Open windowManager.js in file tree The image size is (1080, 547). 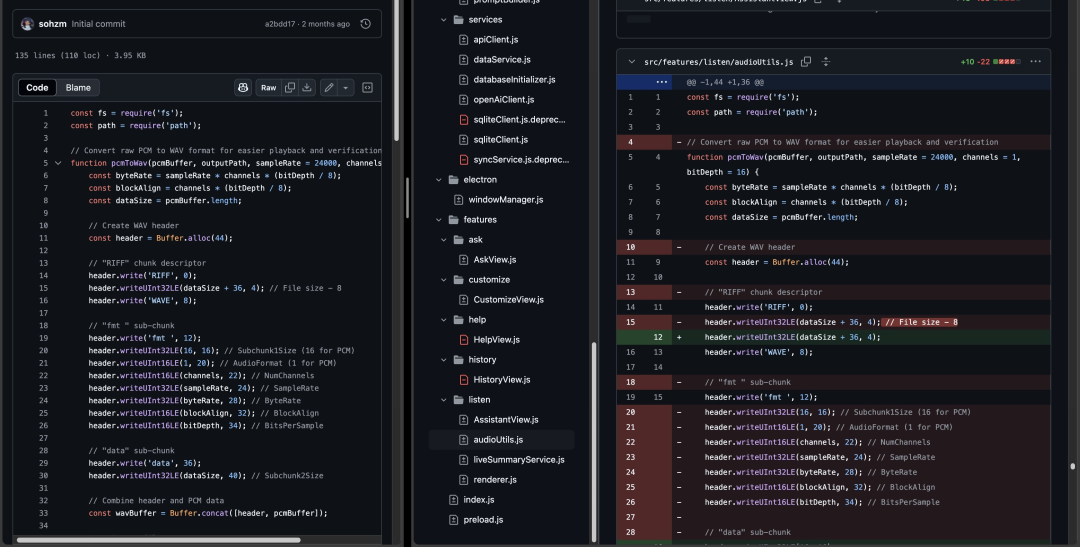[506, 200]
